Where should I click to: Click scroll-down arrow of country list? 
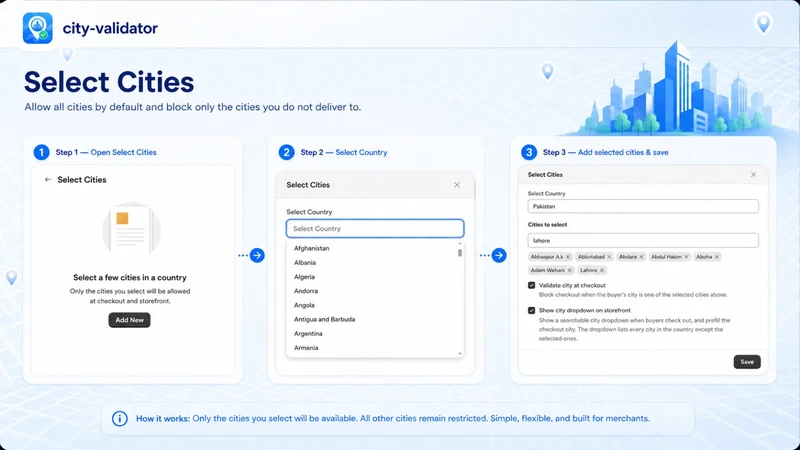[x=460, y=354]
